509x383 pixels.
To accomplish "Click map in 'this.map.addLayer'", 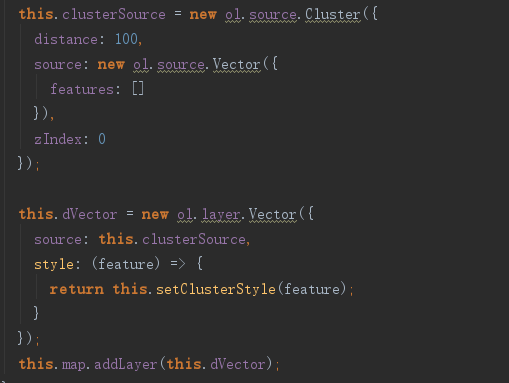I will pos(74,364).
